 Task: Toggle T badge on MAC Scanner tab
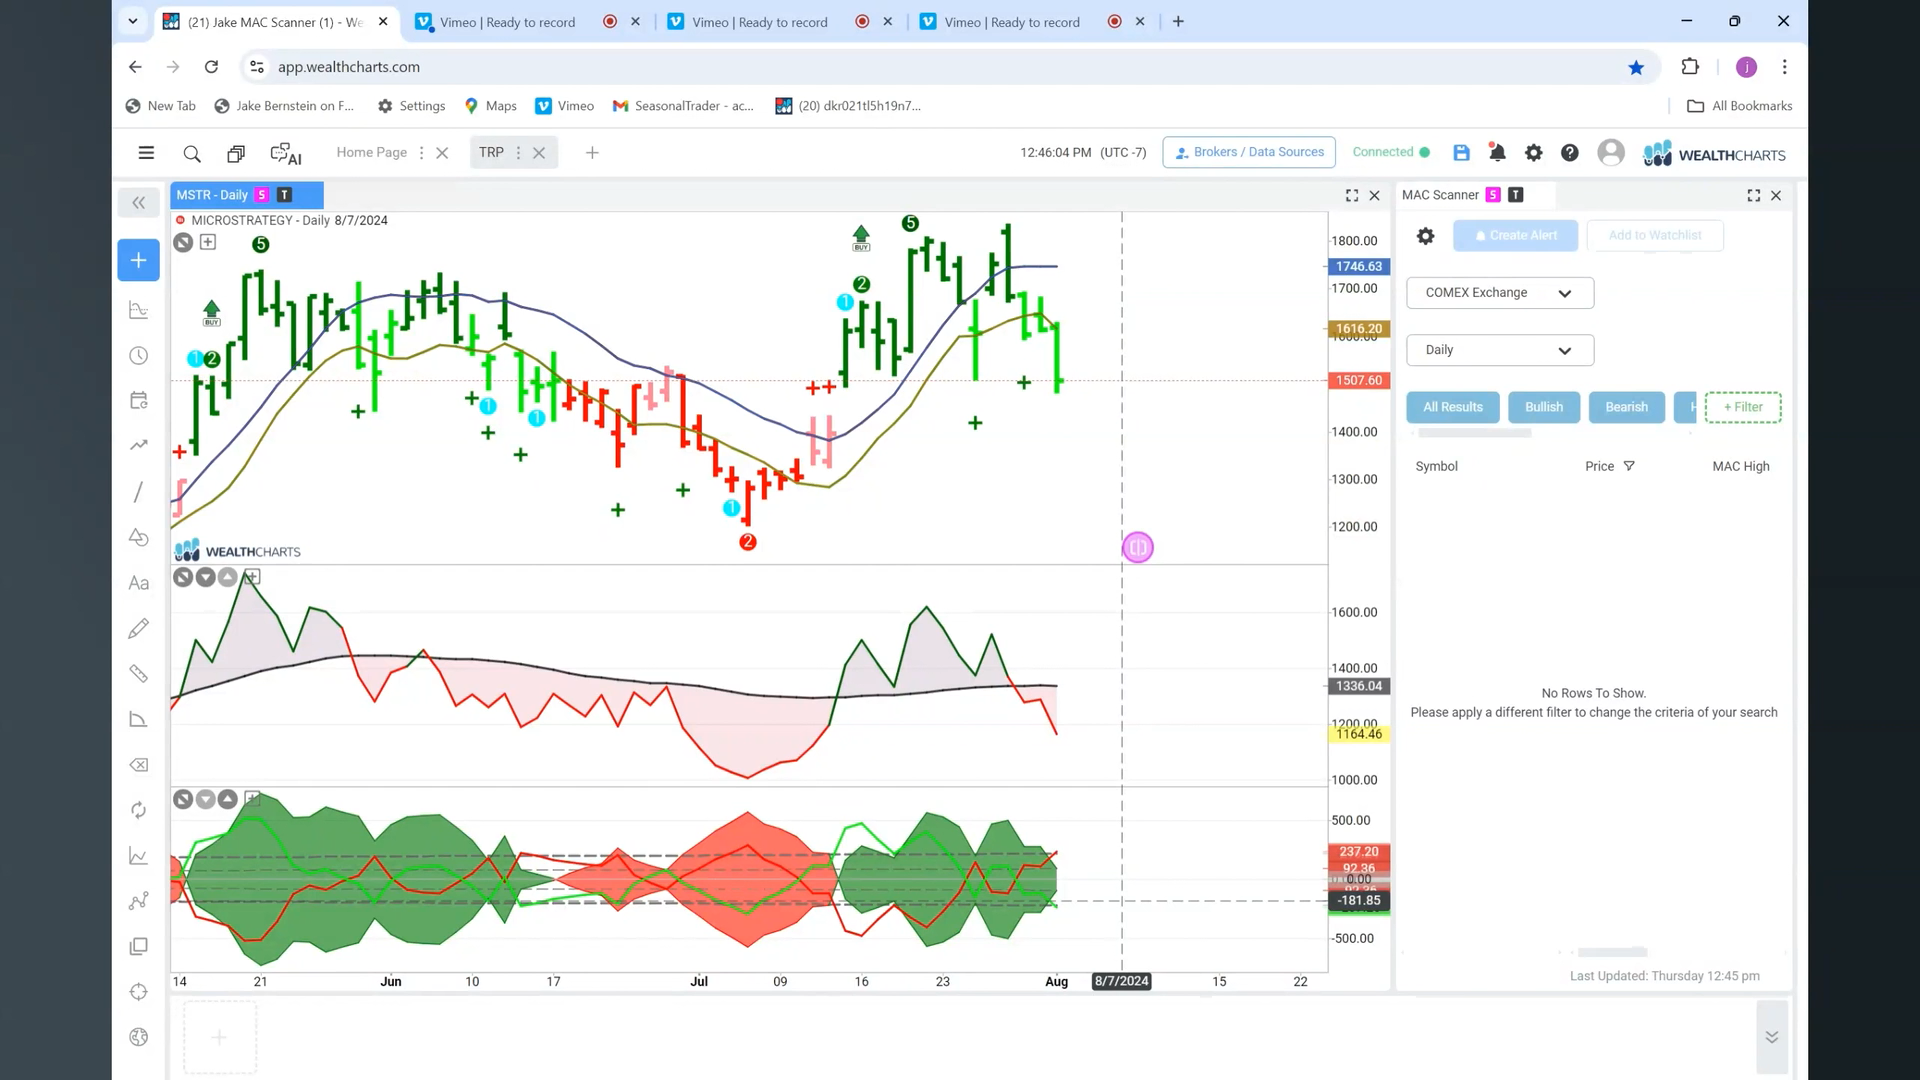(1516, 195)
